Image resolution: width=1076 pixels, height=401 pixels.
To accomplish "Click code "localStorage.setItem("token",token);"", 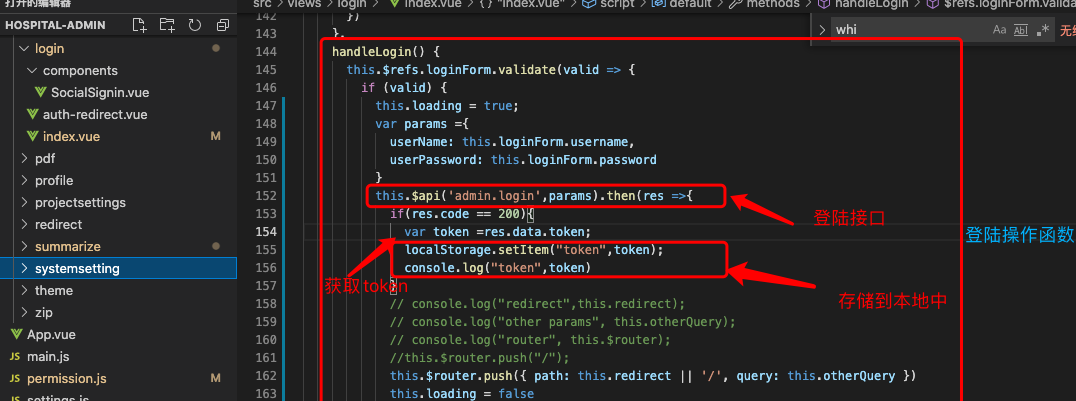I will coord(534,249).
